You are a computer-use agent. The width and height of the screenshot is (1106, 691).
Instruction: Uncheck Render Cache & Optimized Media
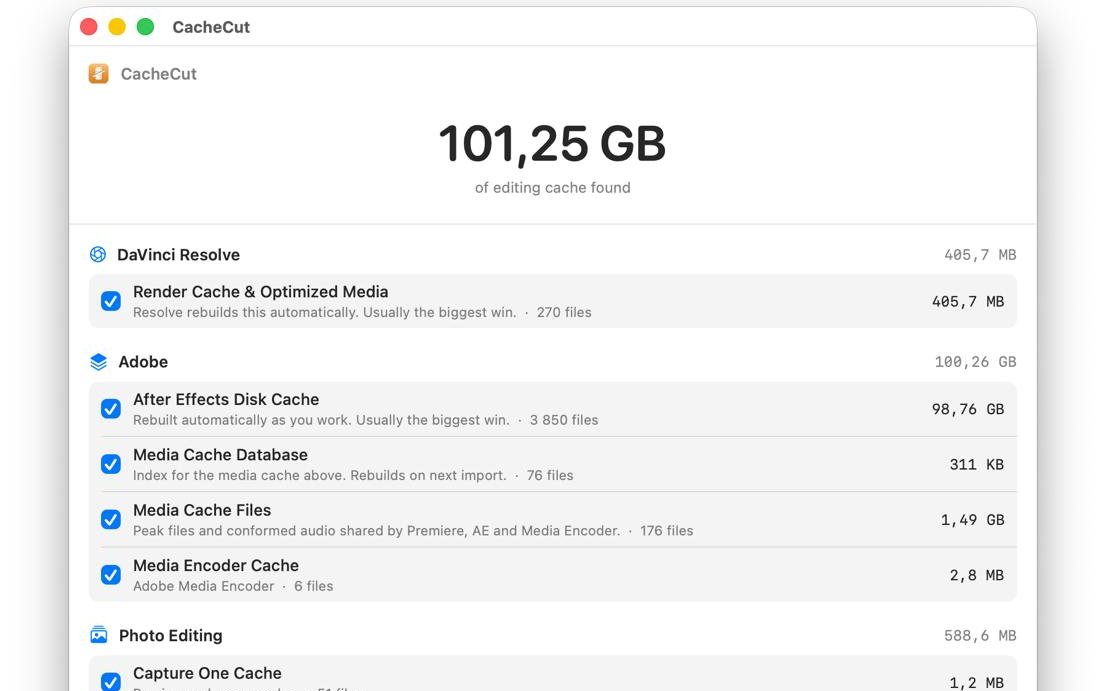pos(111,301)
